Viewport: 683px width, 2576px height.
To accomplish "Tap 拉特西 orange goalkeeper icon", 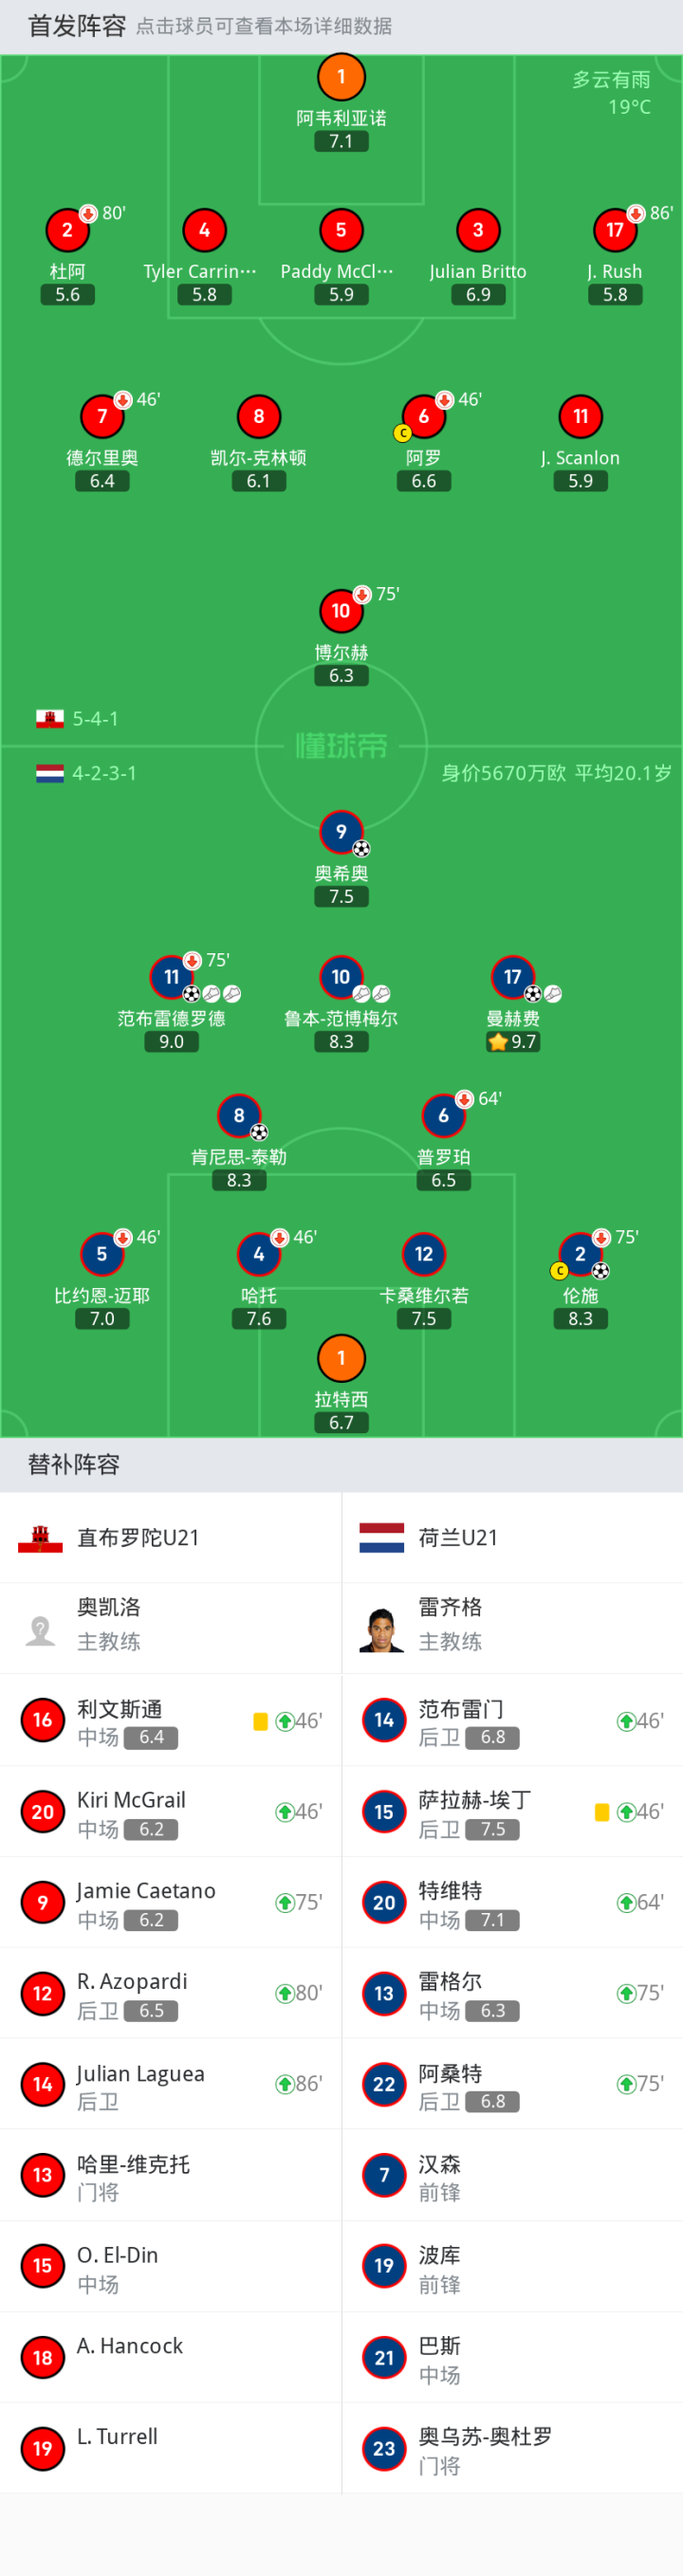I will click(341, 1358).
